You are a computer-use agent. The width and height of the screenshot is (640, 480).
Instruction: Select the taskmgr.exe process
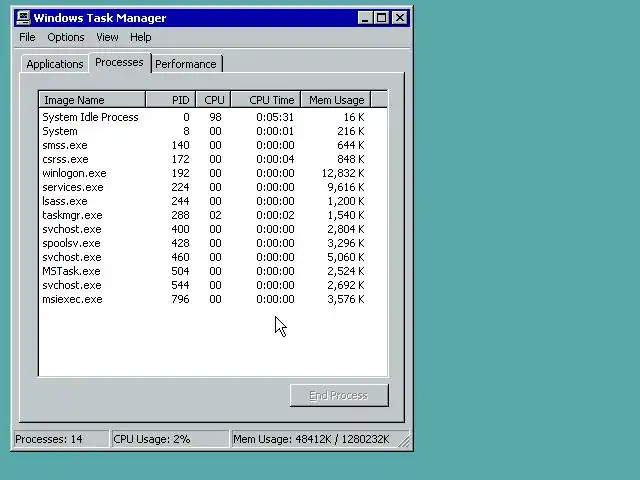pyautogui.click(x=213, y=215)
